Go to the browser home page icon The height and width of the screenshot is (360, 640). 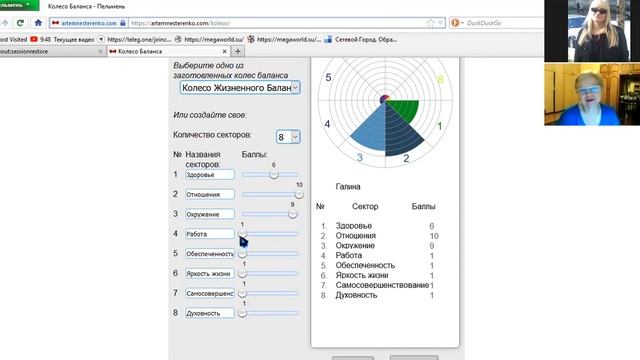click(x=38, y=23)
